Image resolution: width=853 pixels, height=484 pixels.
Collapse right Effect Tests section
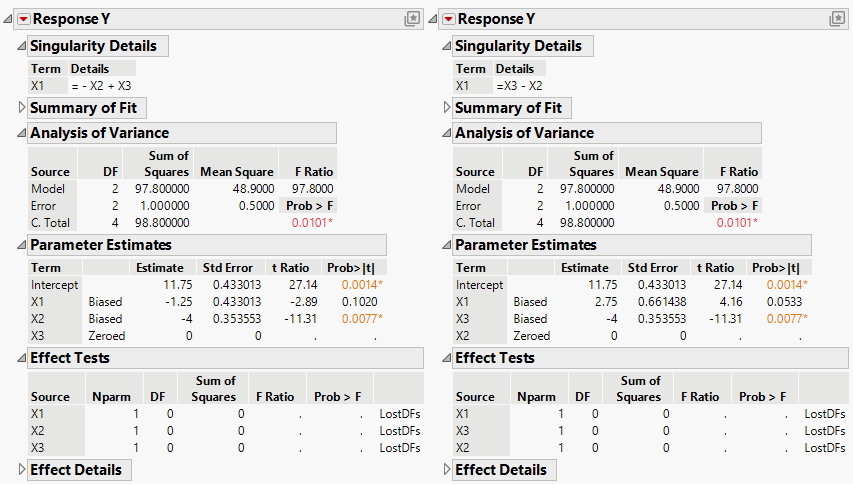[x=447, y=358]
